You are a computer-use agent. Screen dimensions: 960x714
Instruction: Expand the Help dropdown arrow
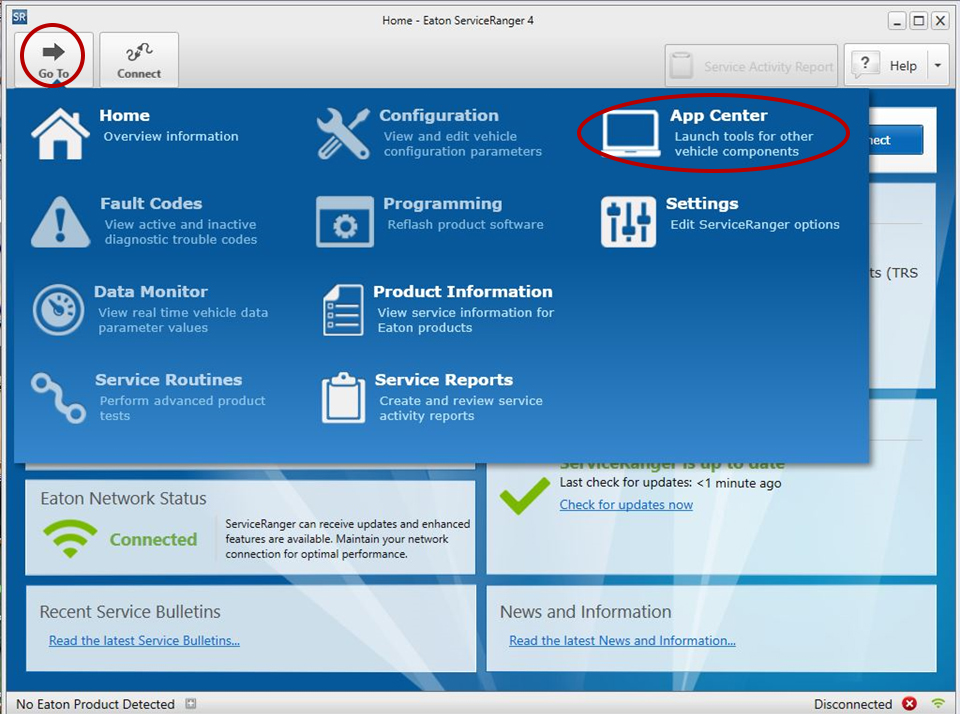coord(938,65)
